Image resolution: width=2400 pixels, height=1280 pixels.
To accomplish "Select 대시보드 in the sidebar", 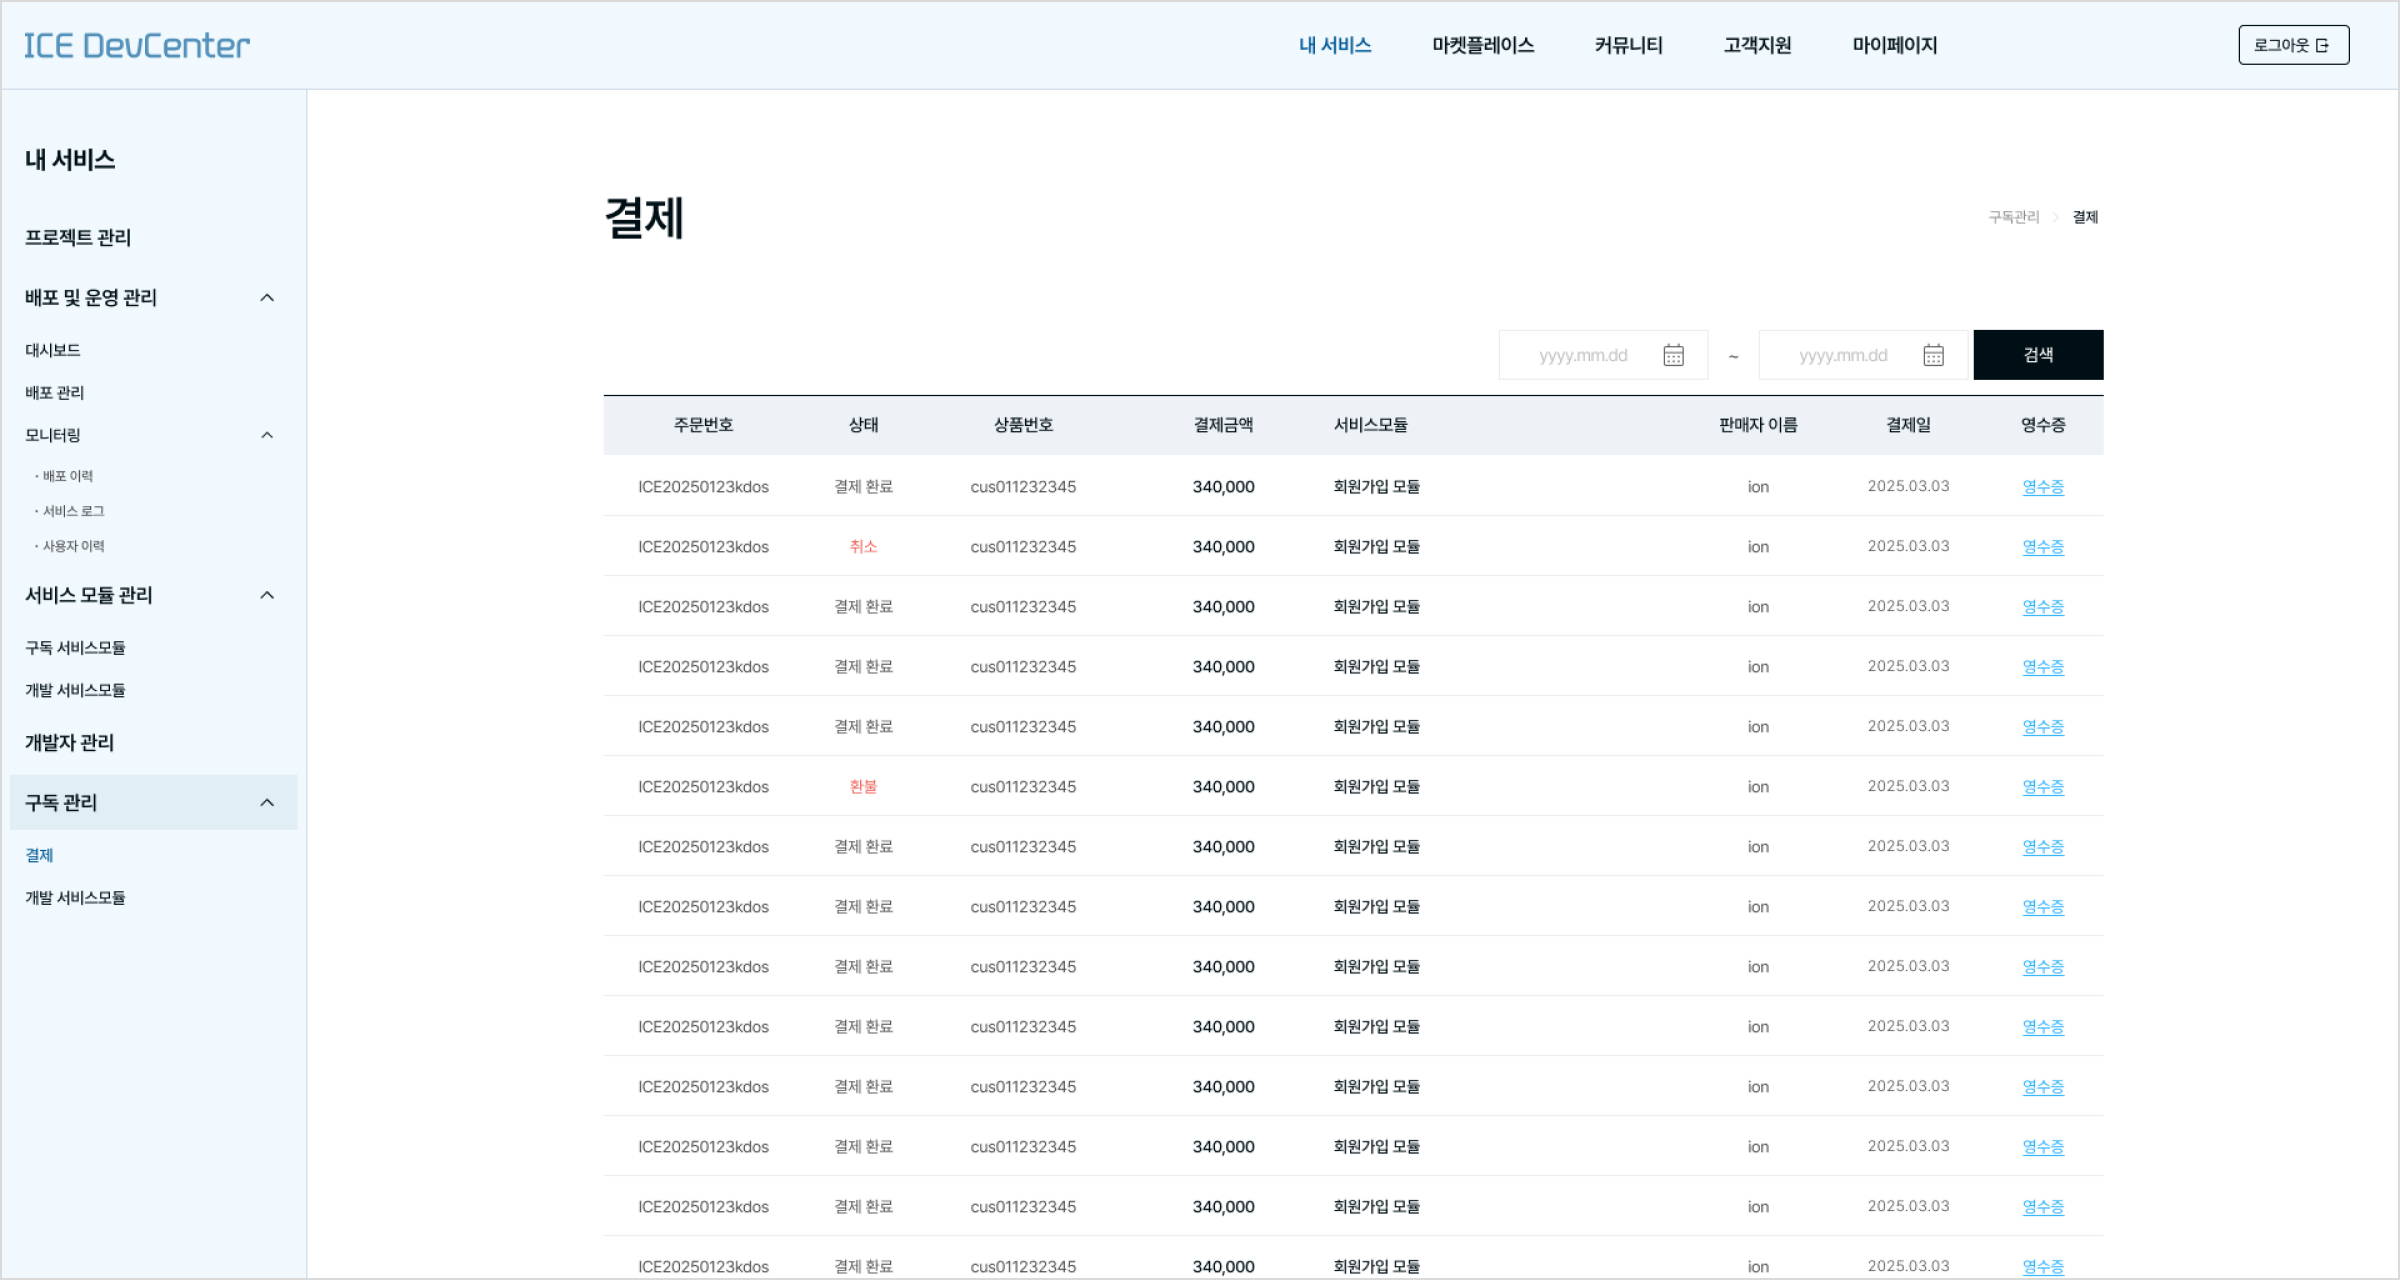I will tap(53, 350).
